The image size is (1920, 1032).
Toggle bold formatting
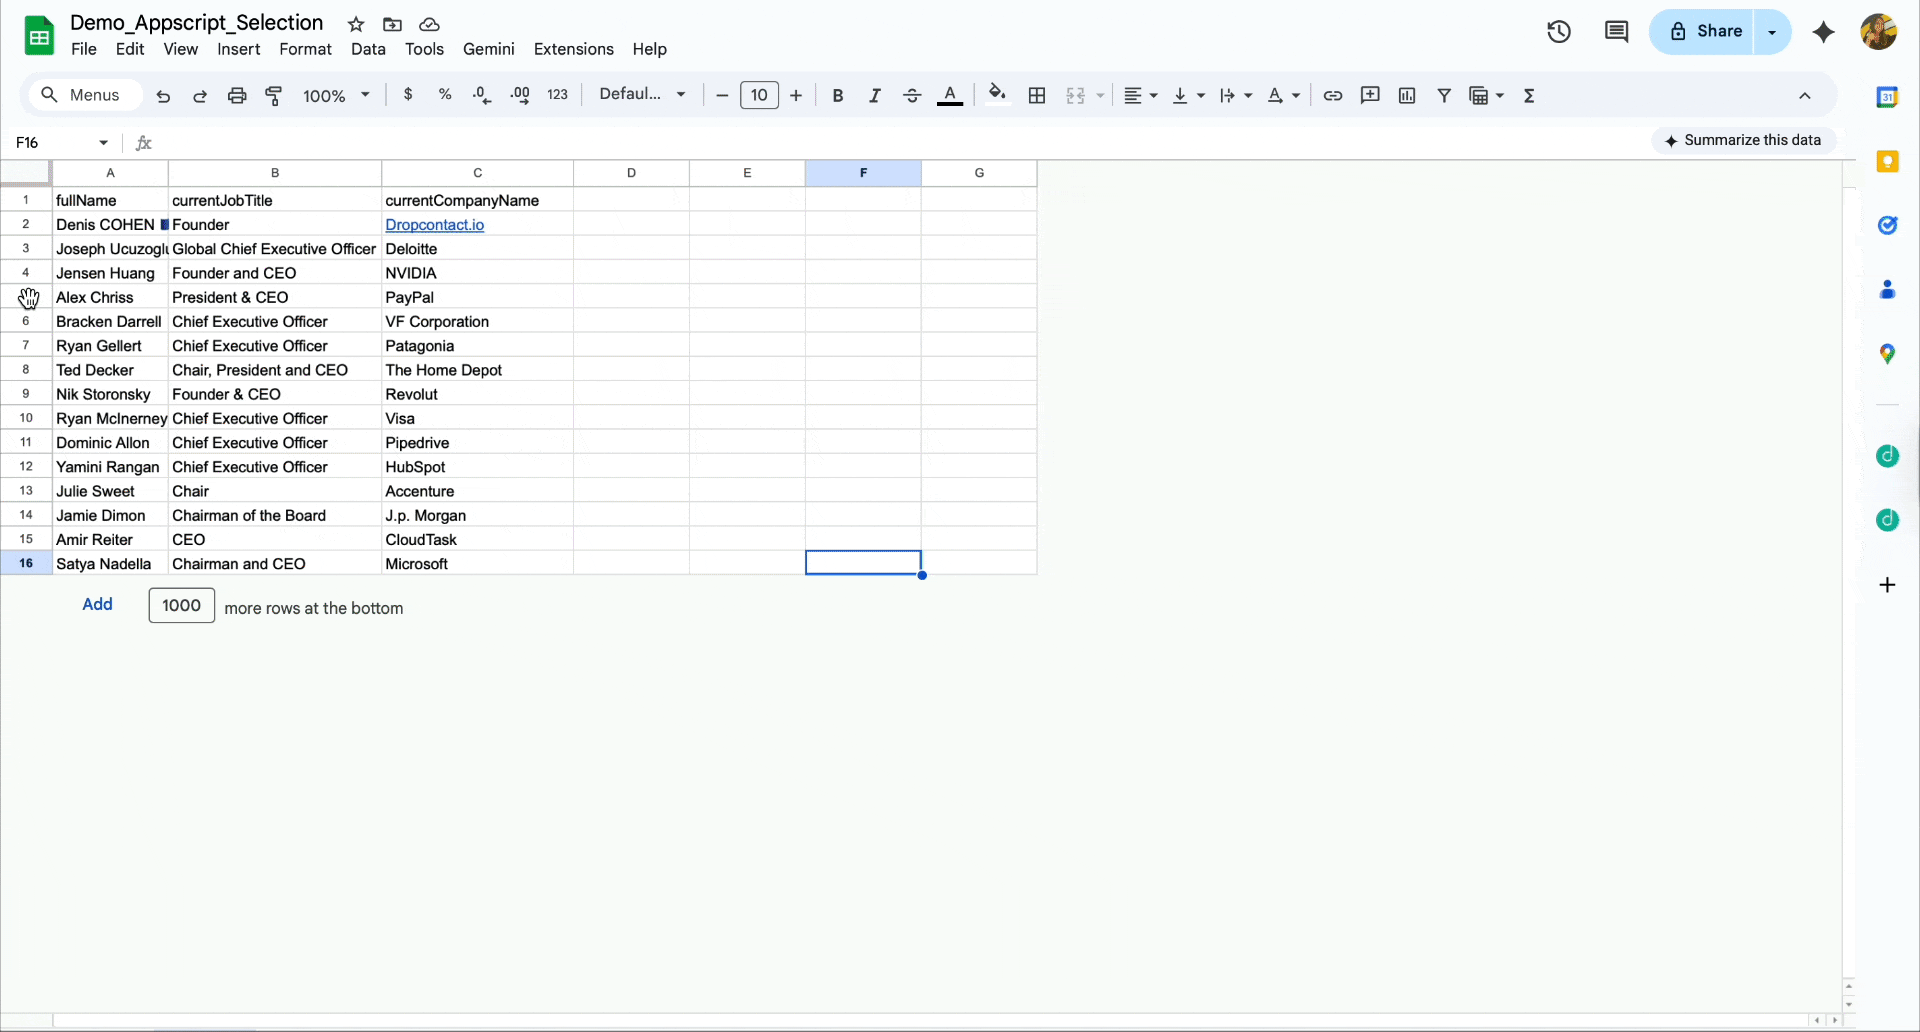click(838, 96)
